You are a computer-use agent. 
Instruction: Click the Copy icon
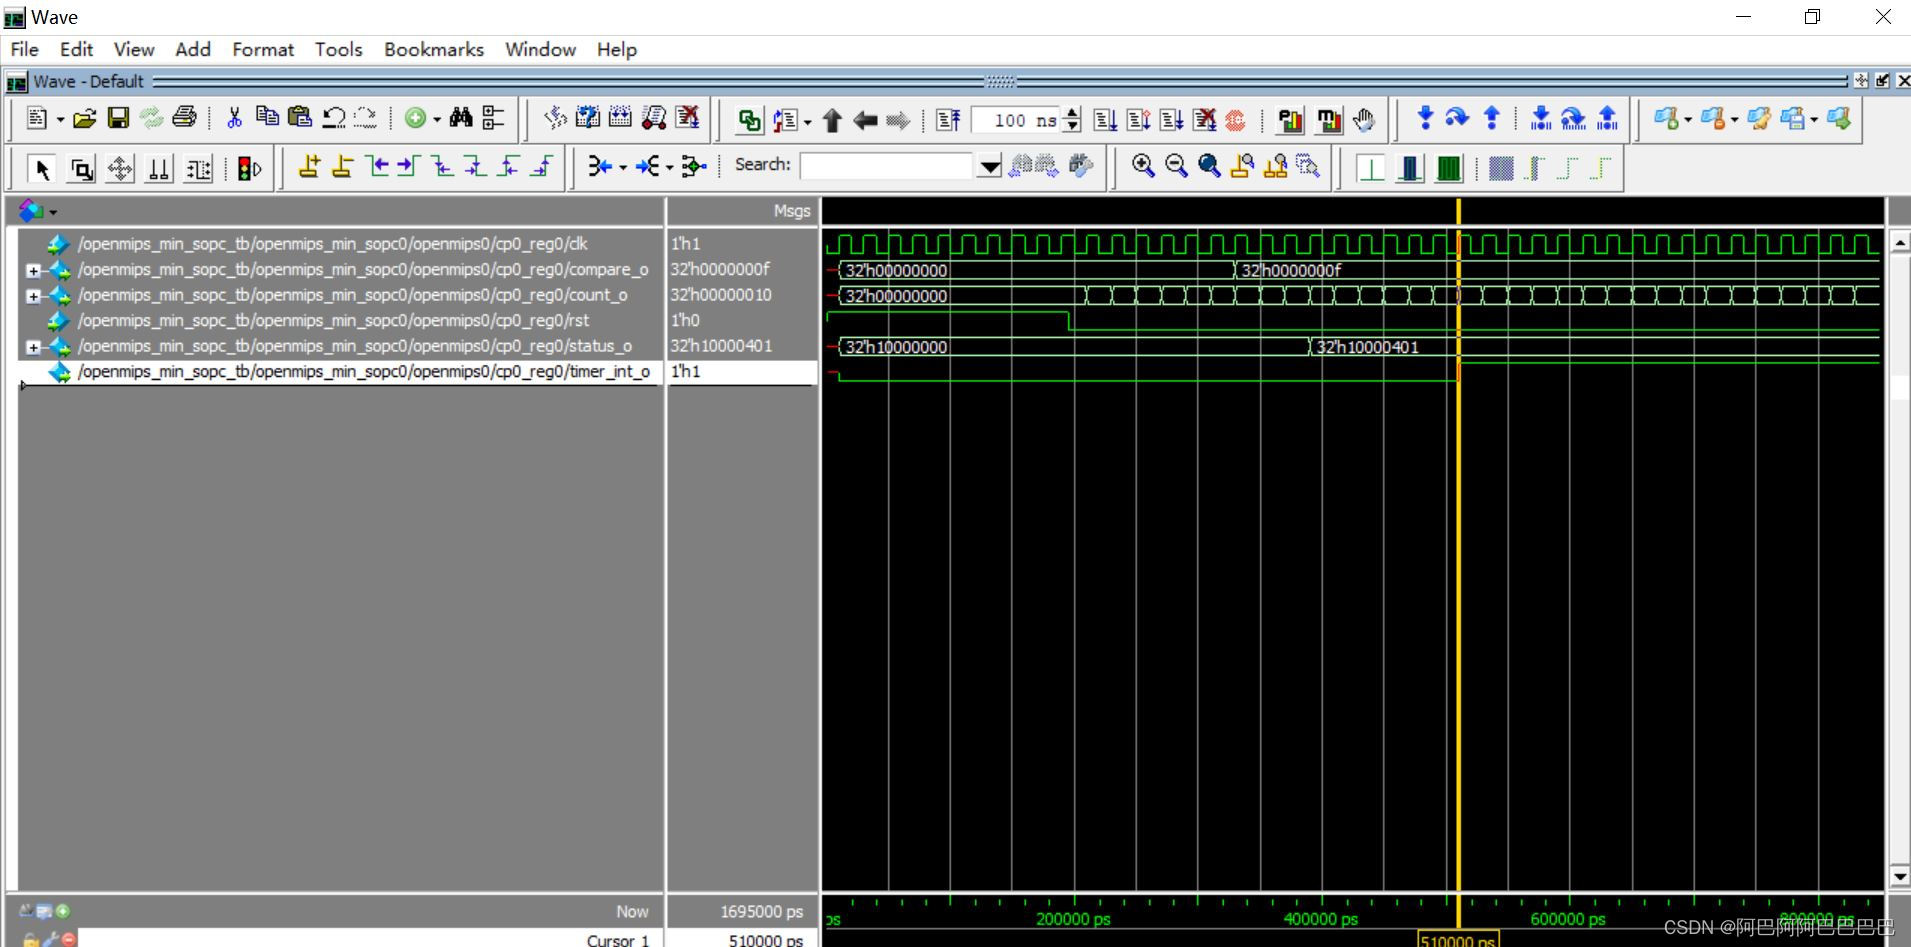[267, 117]
